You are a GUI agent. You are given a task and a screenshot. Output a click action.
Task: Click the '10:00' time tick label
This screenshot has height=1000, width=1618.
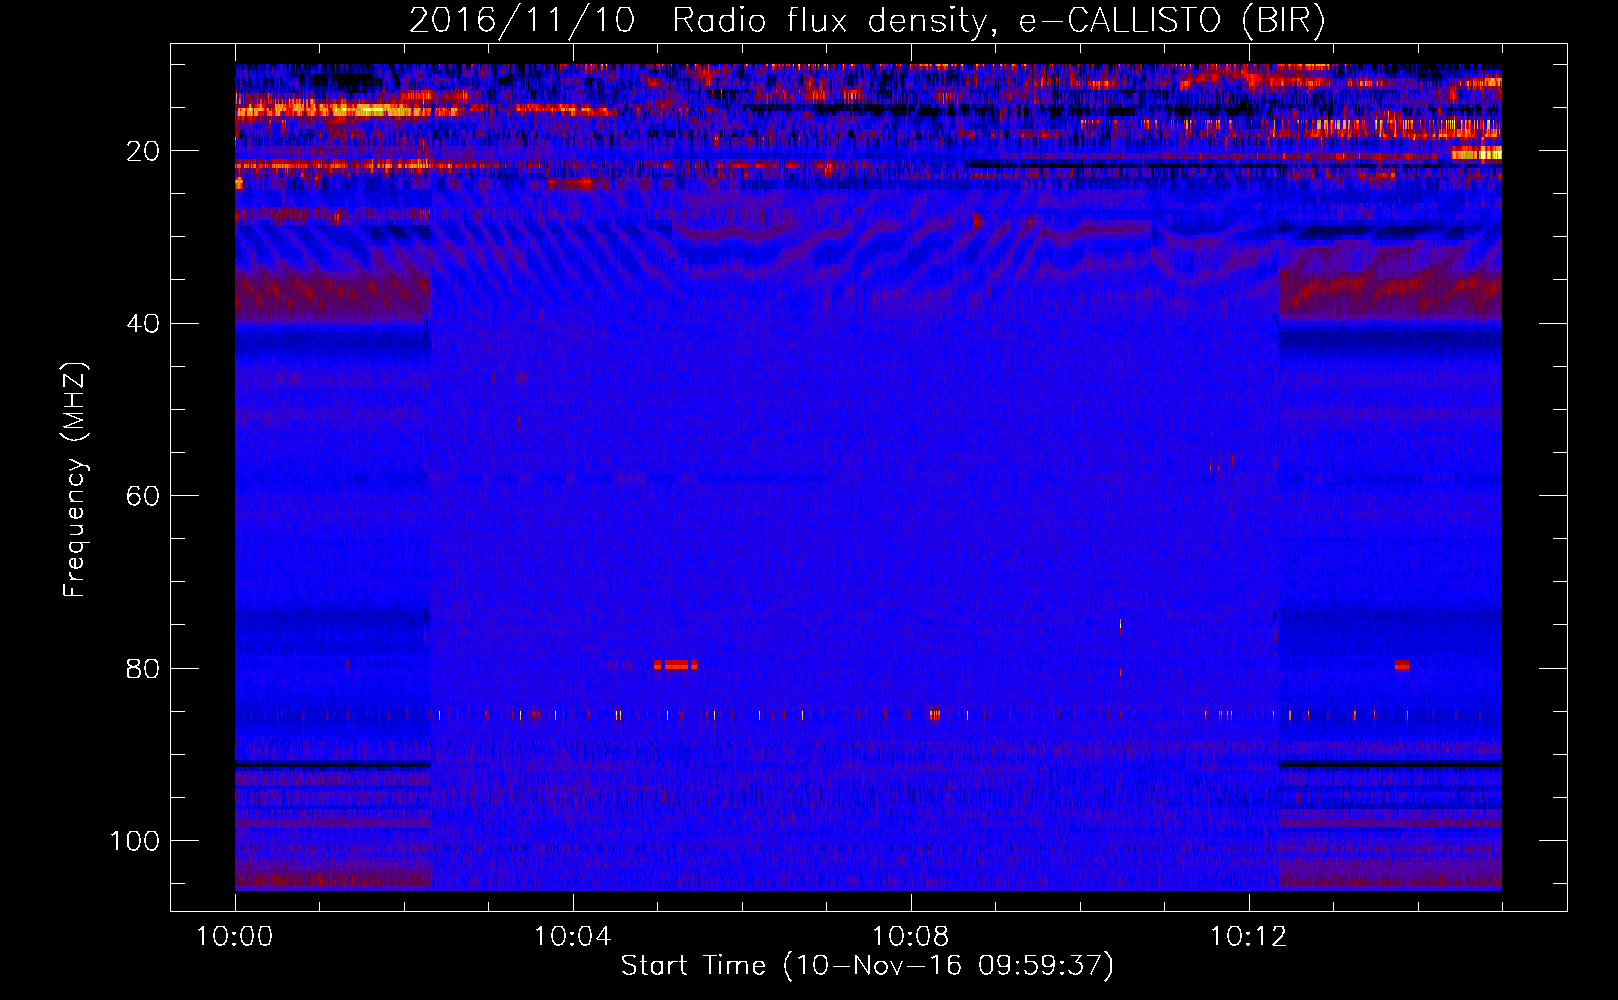tap(235, 937)
